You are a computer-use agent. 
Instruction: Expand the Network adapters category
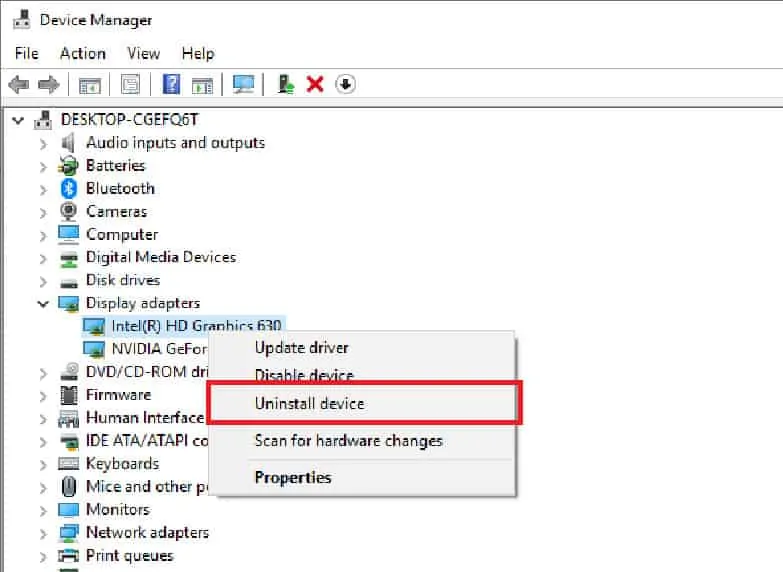click(43, 534)
